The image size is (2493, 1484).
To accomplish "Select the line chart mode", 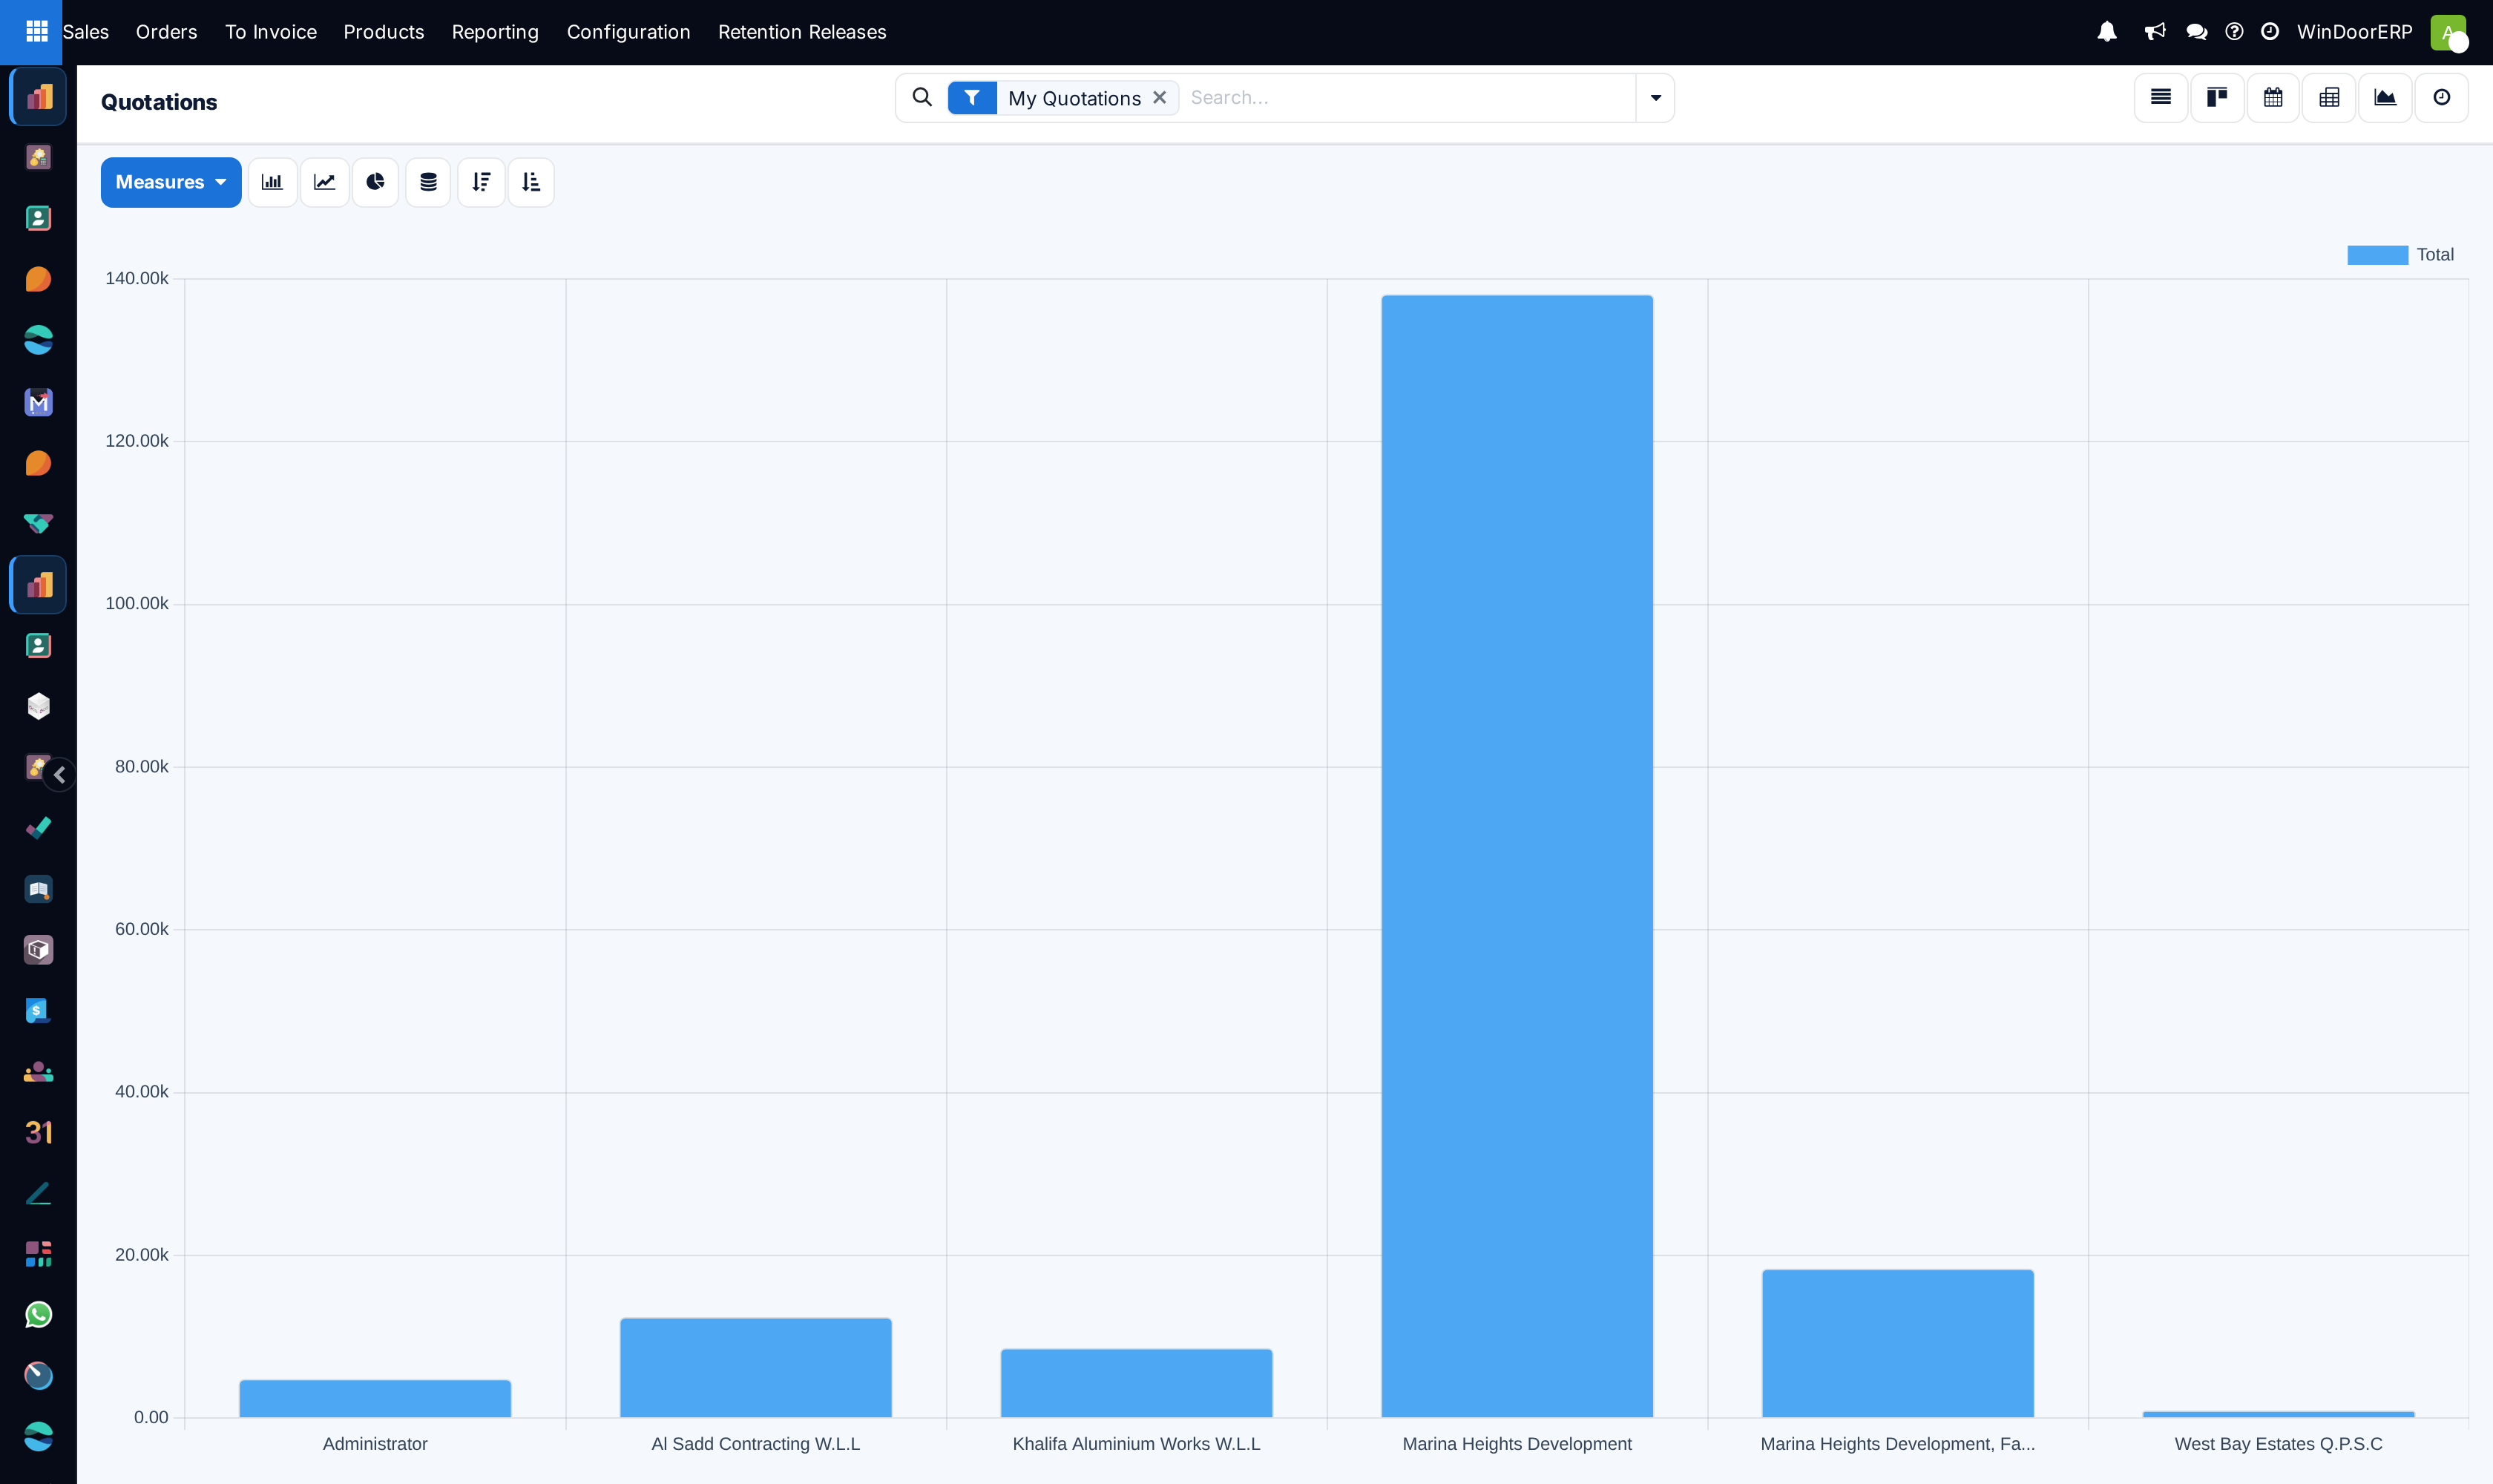I will [325, 182].
